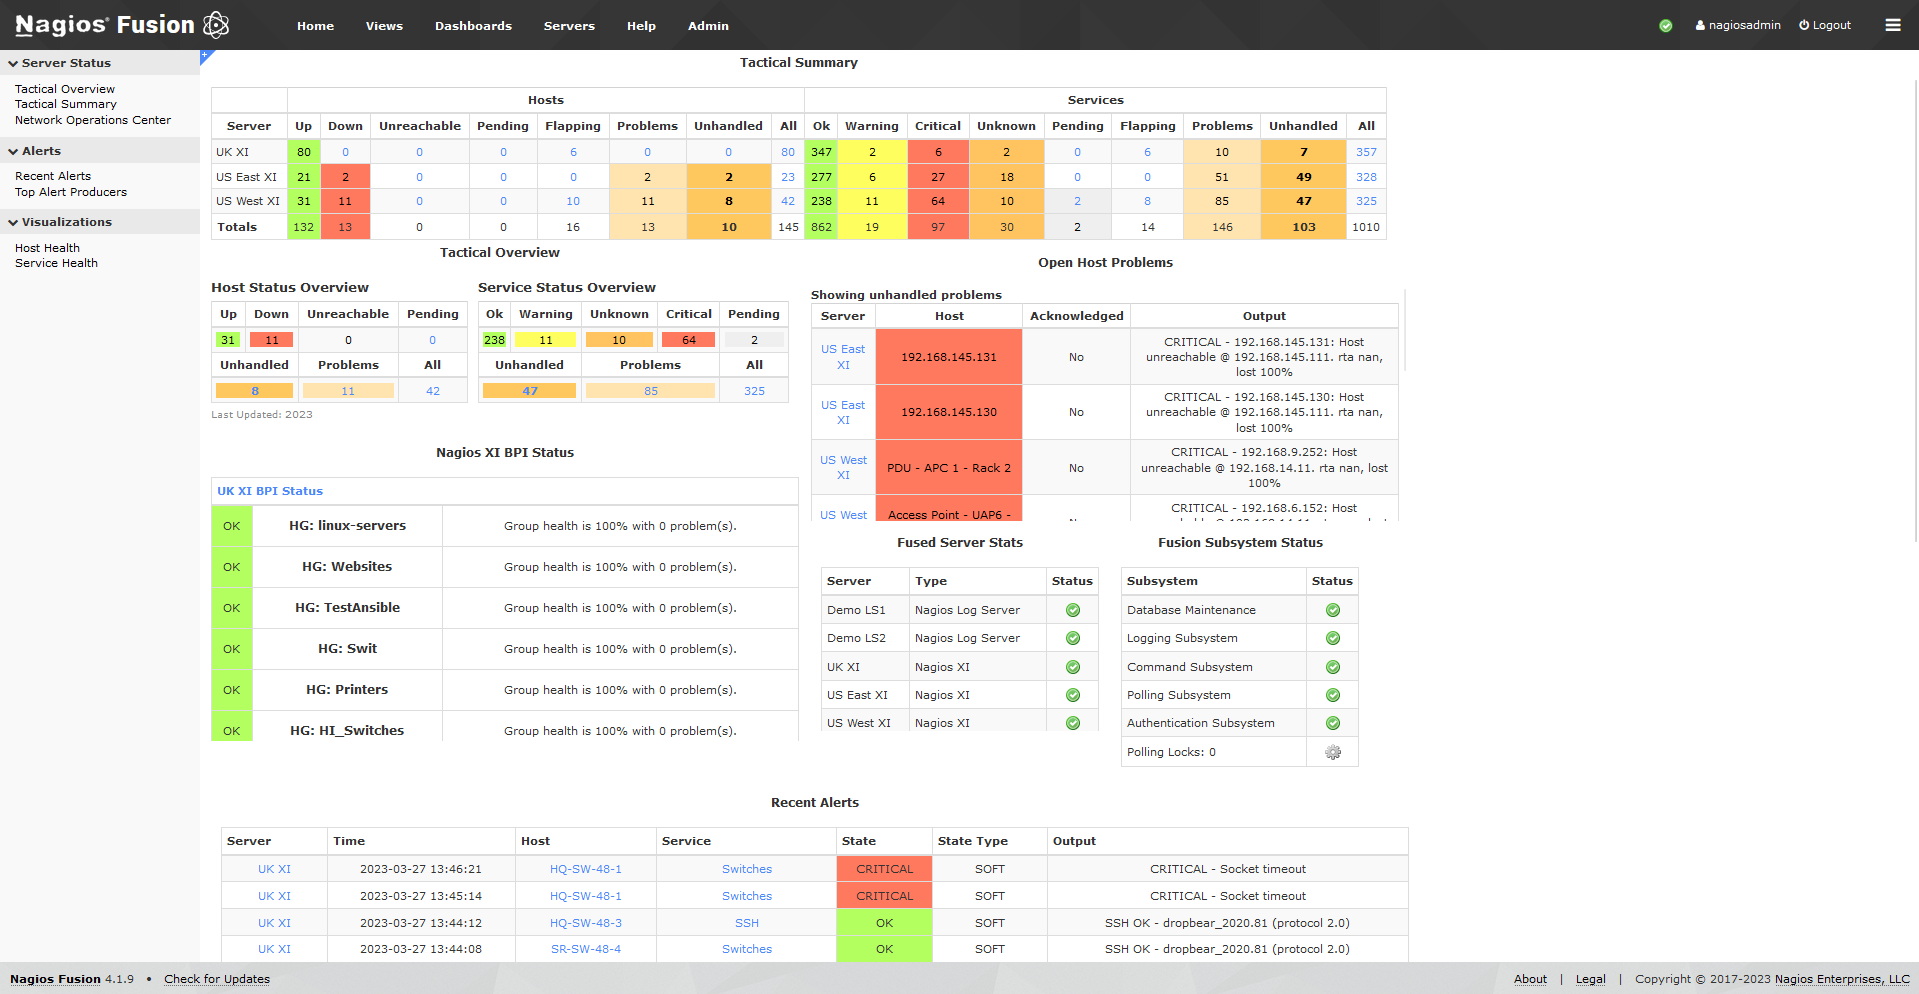Screen dimensions: 1919x994
Task: Click Database Maintenance status check icon
Action: pyautogui.click(x=1332, y=609)
